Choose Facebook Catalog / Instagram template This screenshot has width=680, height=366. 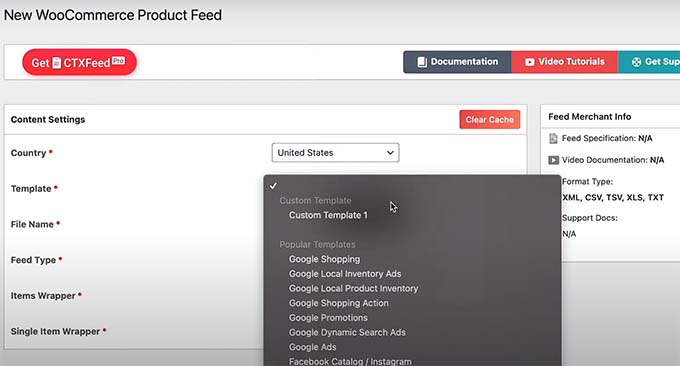tap(350, 361)
